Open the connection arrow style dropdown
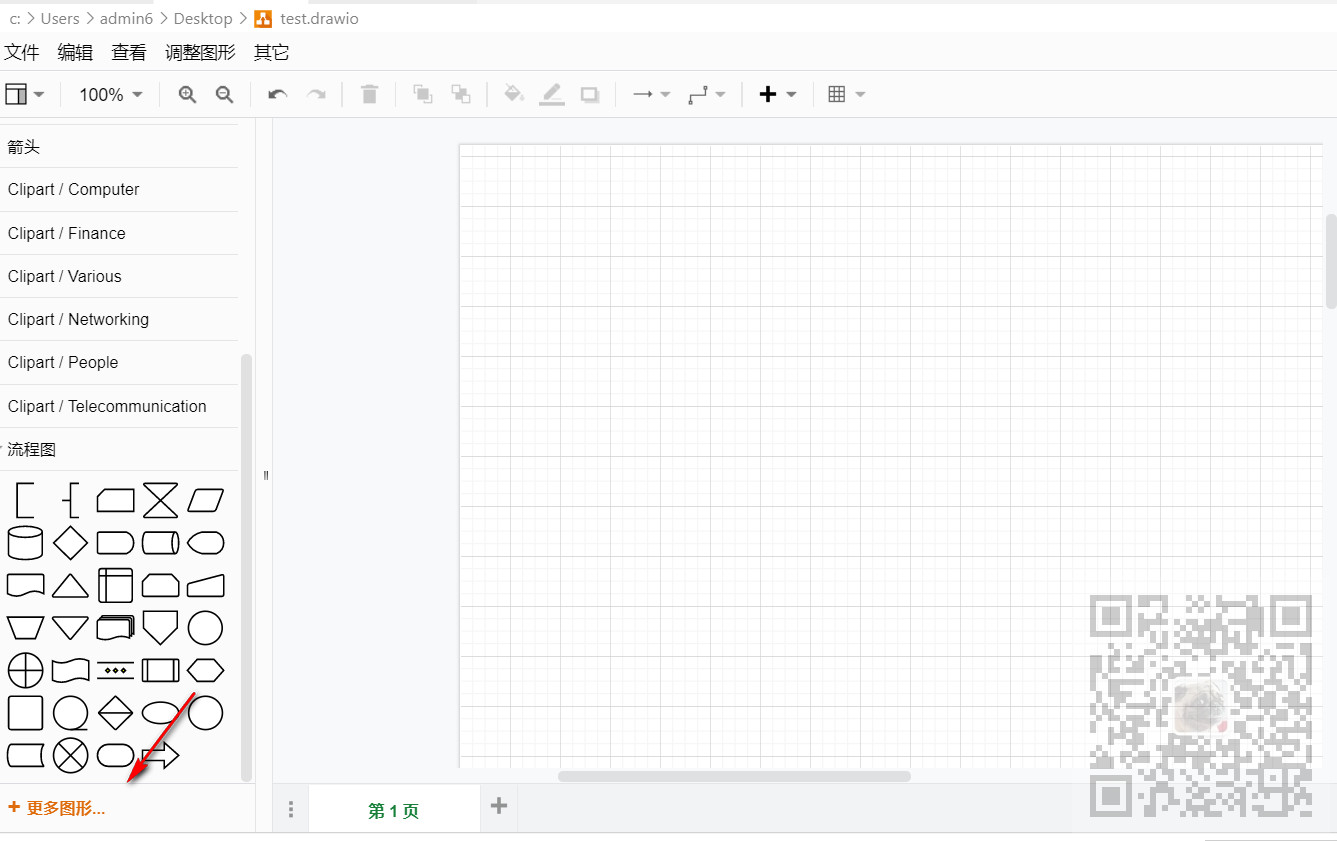This screenshot has width=1337, height=841. coord(652,94)
